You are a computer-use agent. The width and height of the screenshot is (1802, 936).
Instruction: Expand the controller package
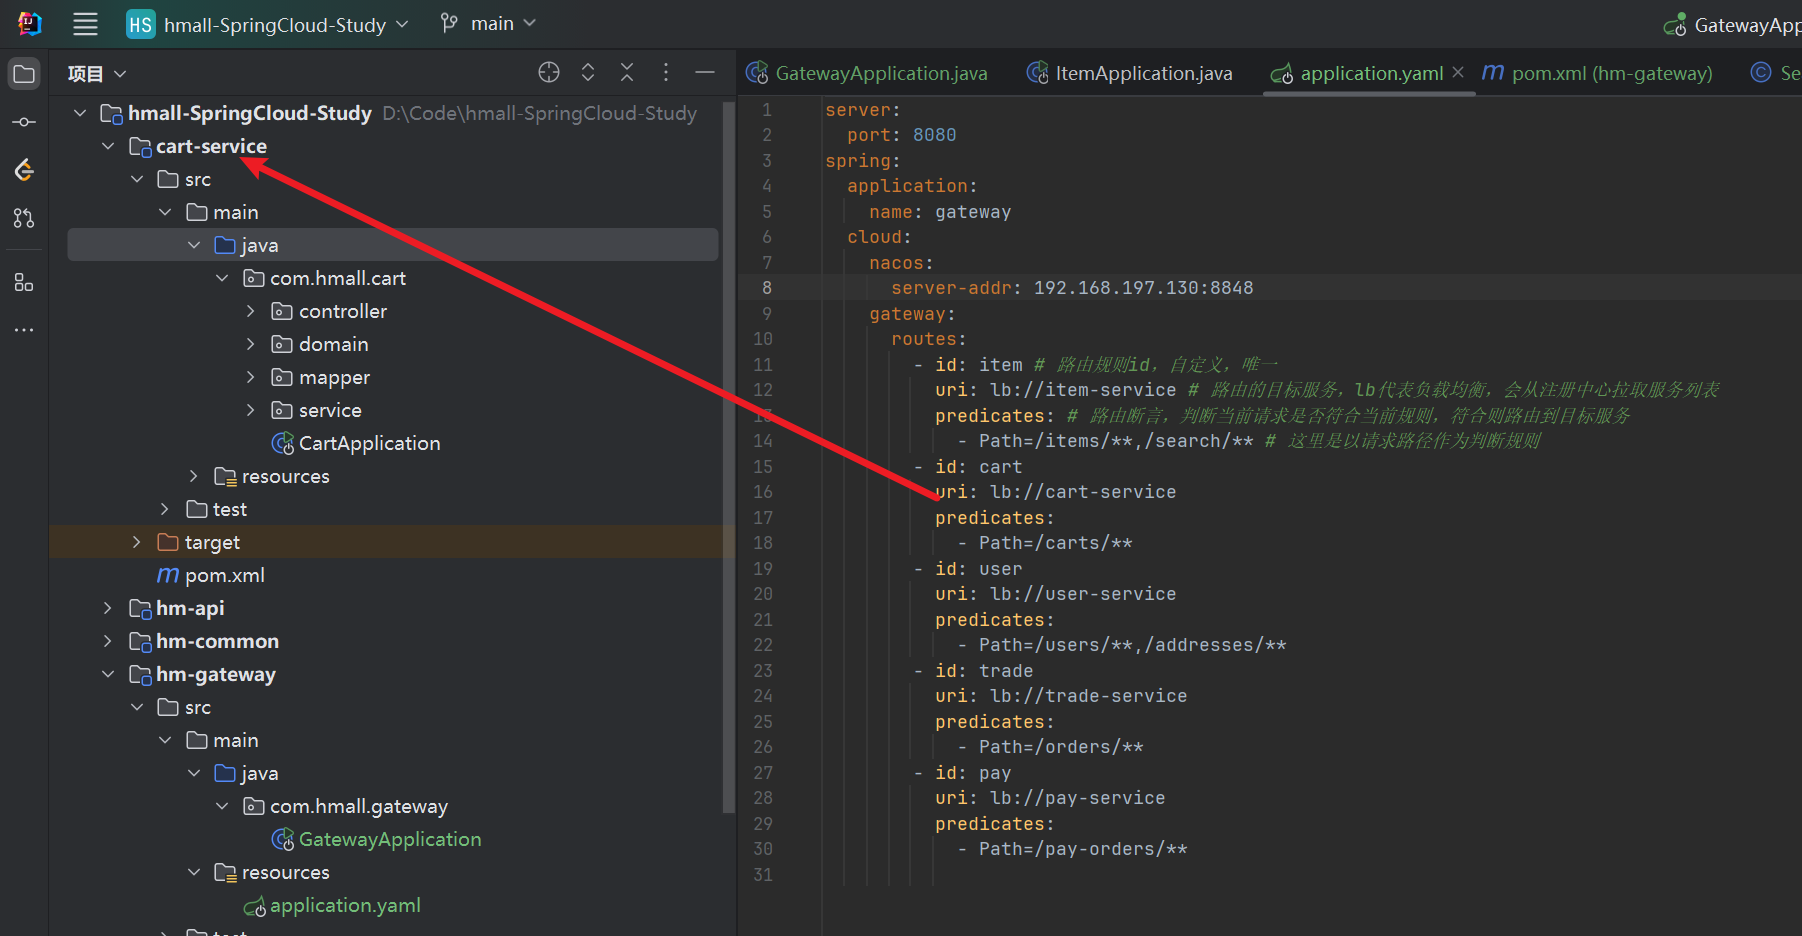click(251, 311)
